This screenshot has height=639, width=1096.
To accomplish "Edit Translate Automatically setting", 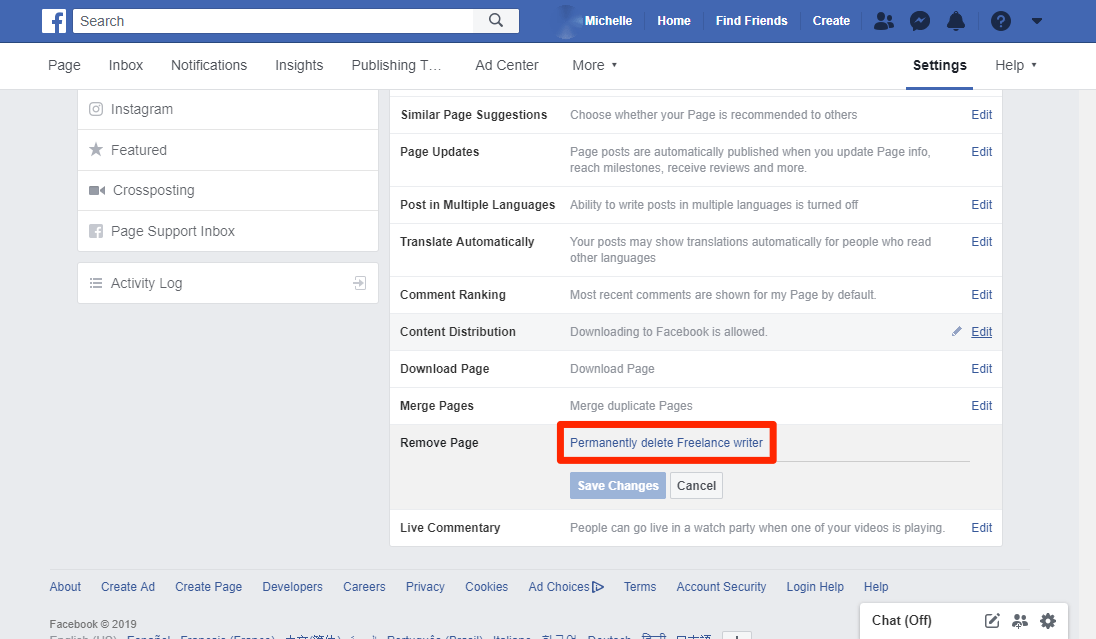I will (981, 242).
